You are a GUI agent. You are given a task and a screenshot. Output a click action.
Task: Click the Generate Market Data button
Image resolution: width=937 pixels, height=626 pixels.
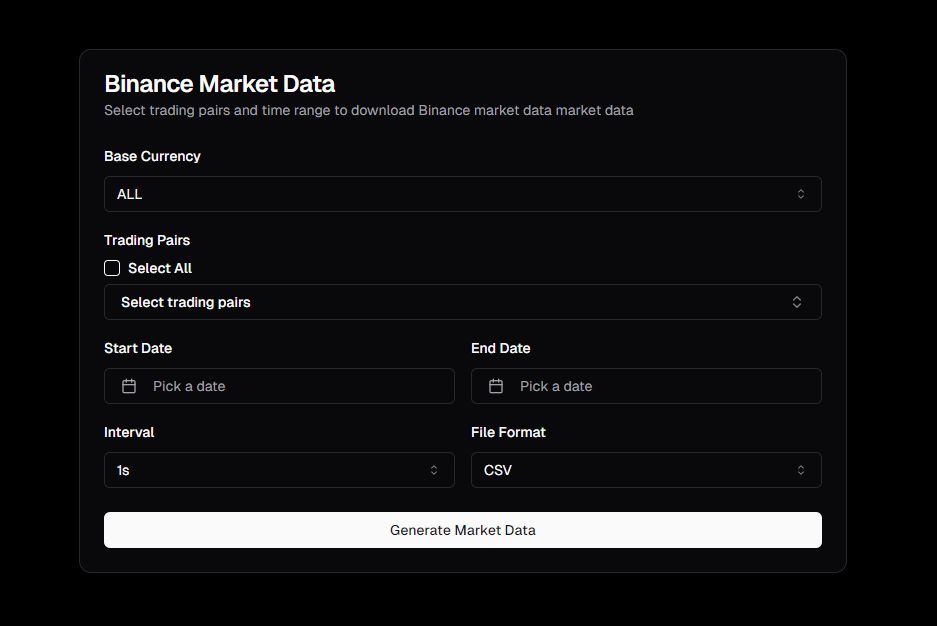463,530
